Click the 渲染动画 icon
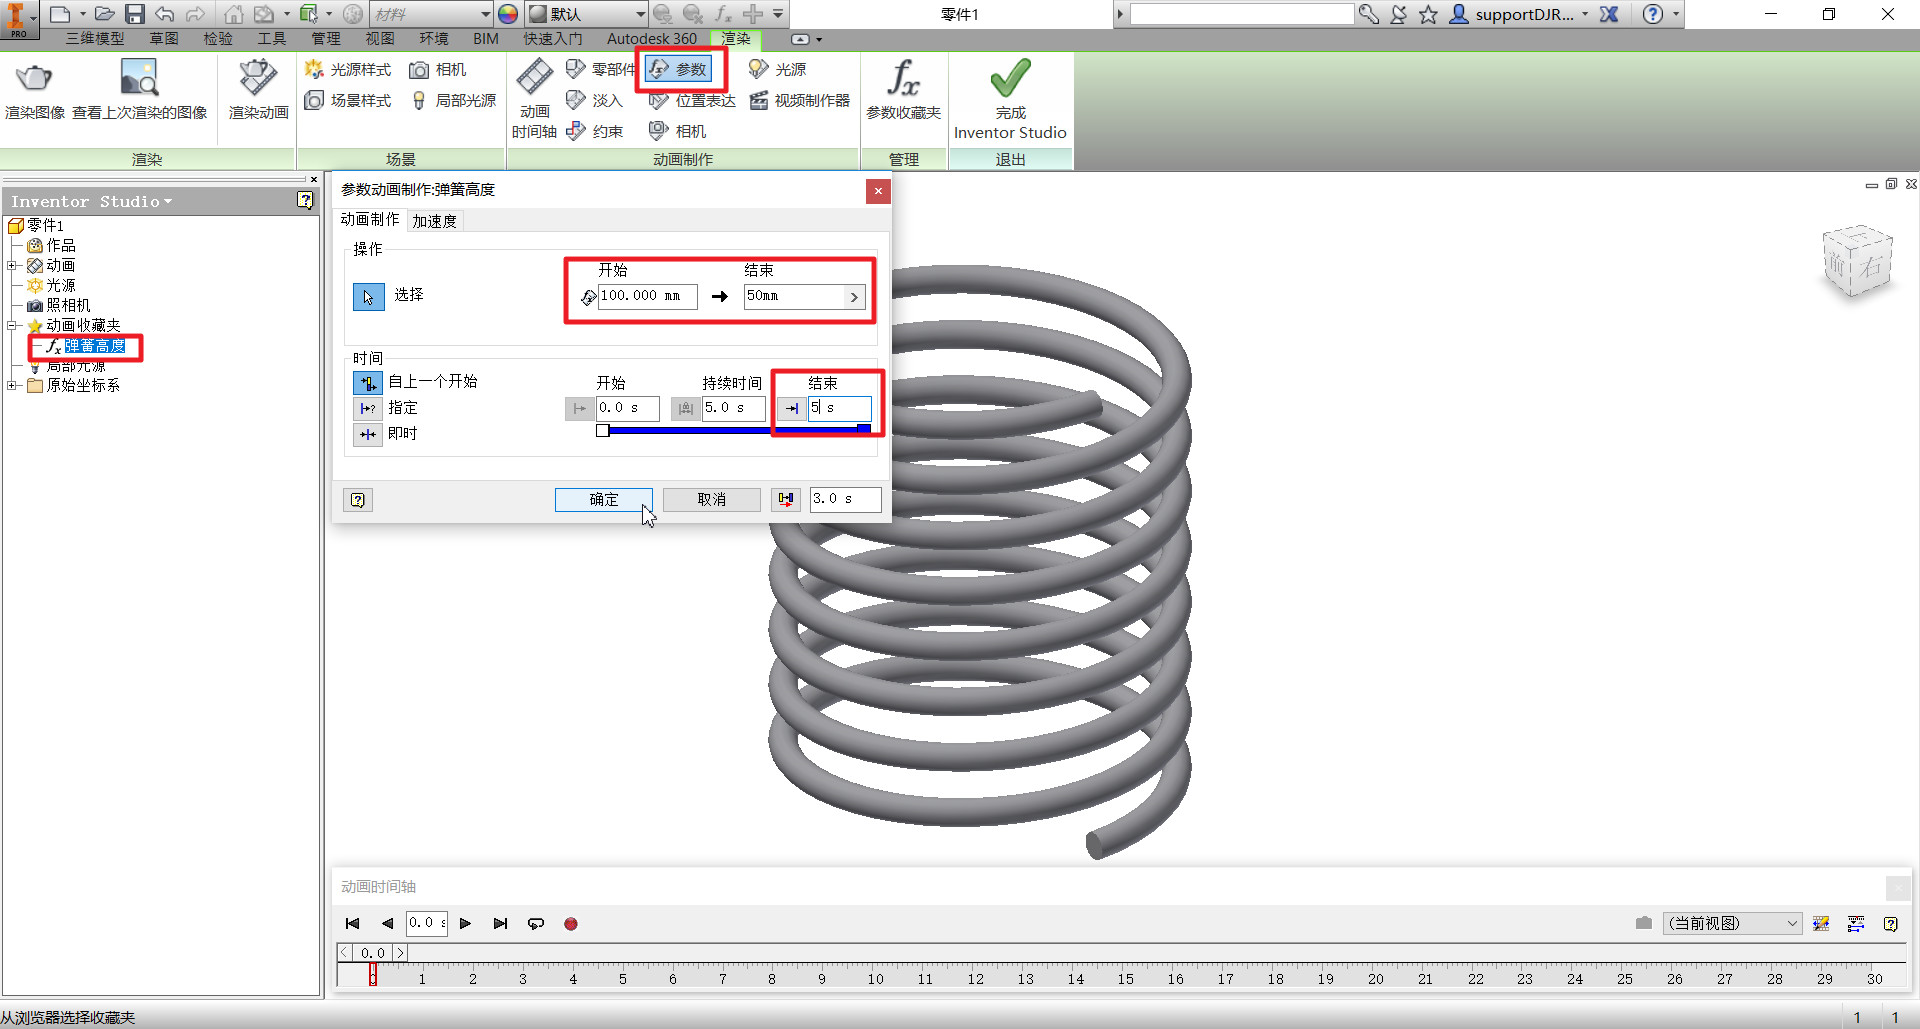The height and width of the screenshot is (1029, 1920). [258, 90]
